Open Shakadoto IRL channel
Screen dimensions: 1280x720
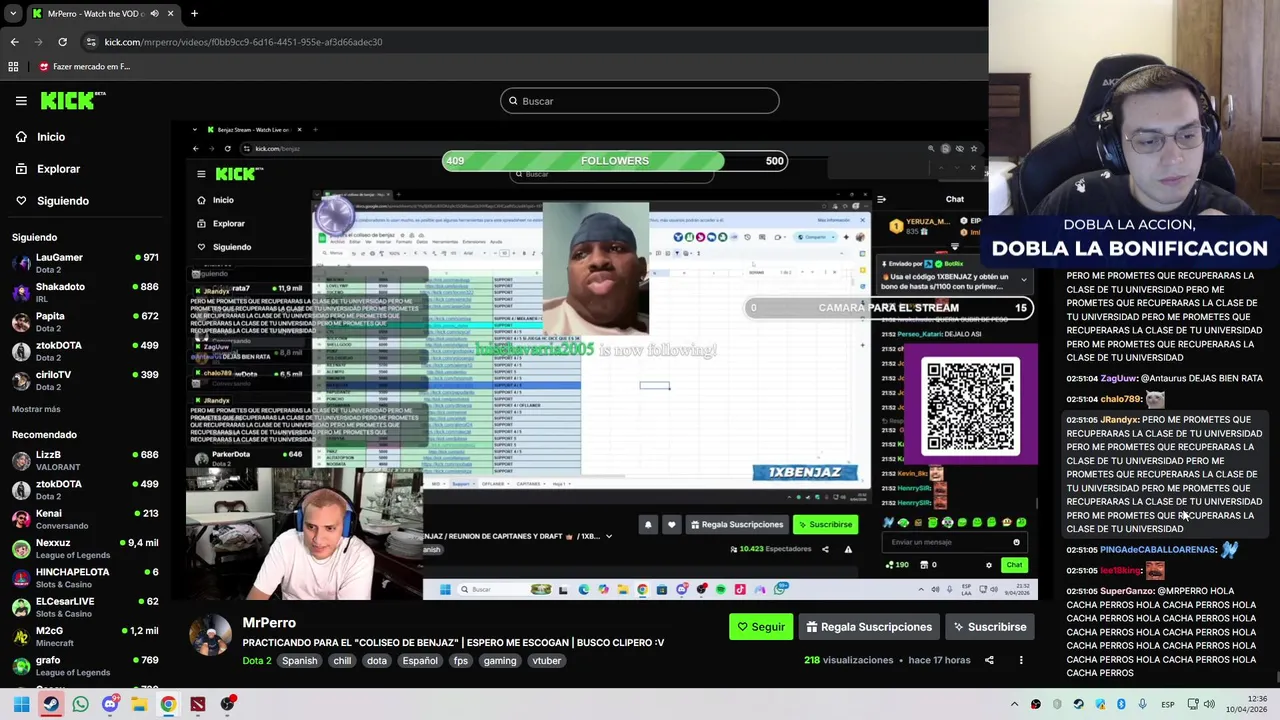point(85,293)
